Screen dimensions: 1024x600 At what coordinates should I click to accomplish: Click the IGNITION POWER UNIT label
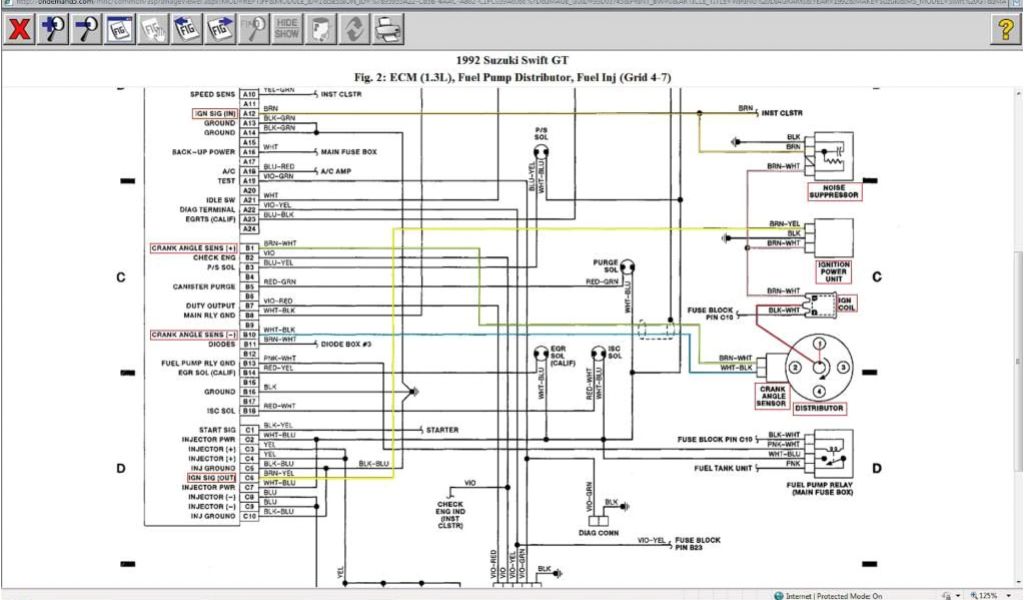[x=833, y=269]
